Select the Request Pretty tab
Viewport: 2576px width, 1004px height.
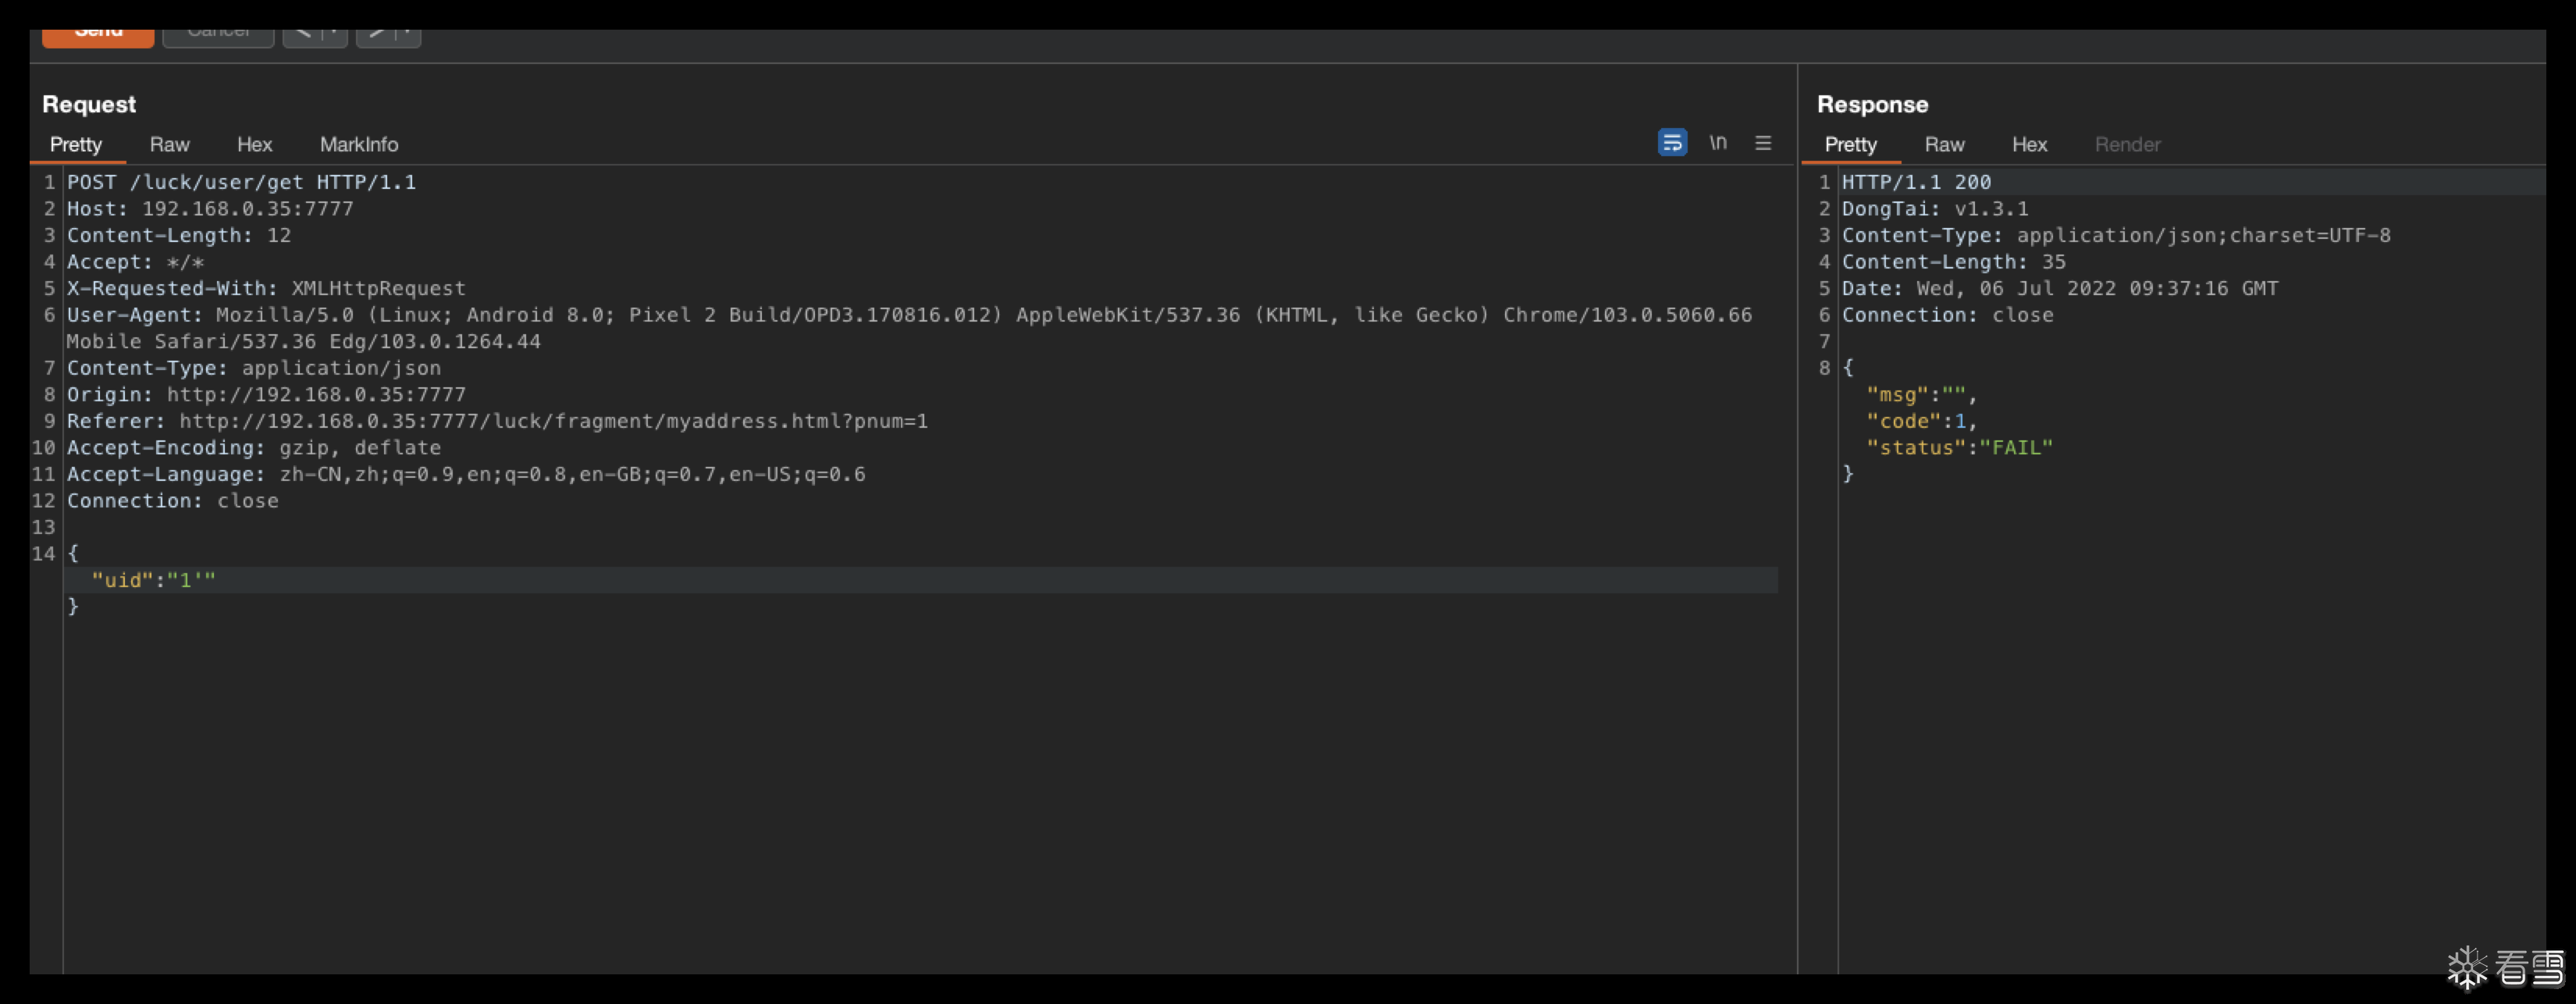[76, 145]
